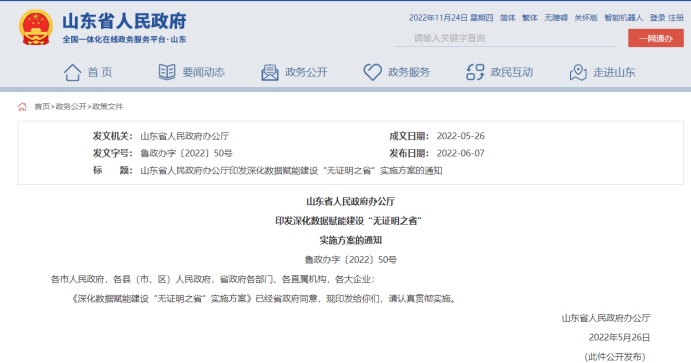Click the date 2022年11月24日 星期四
Viewport: 691px width, 363px height.
coord(451,18)
